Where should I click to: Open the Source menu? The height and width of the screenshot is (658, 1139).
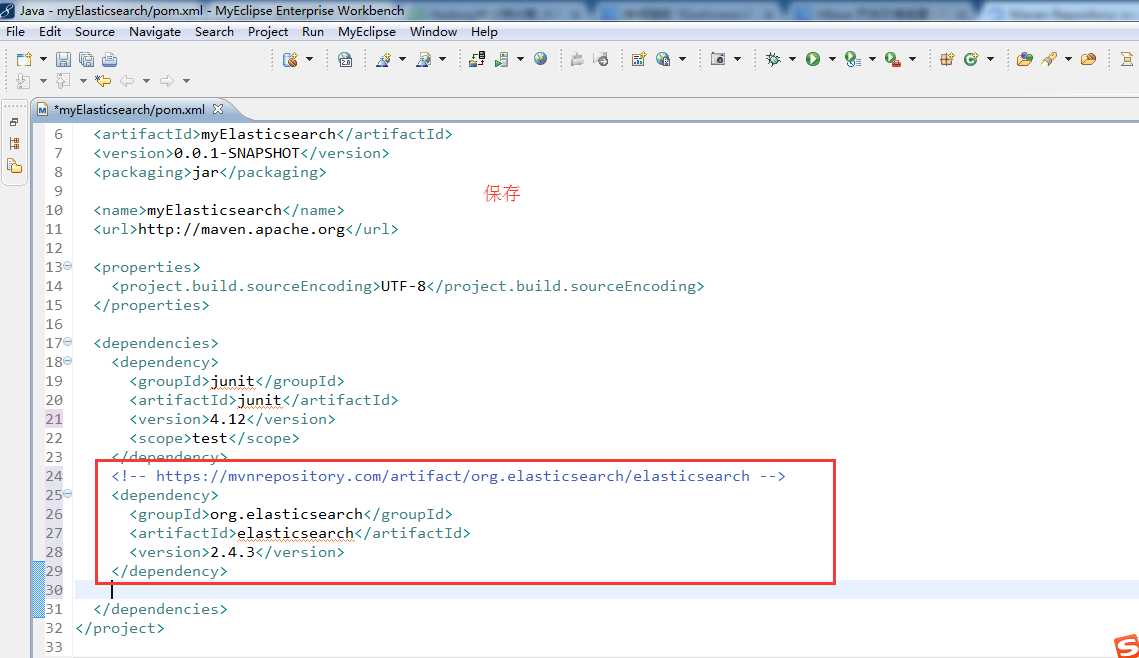[95, 32]
